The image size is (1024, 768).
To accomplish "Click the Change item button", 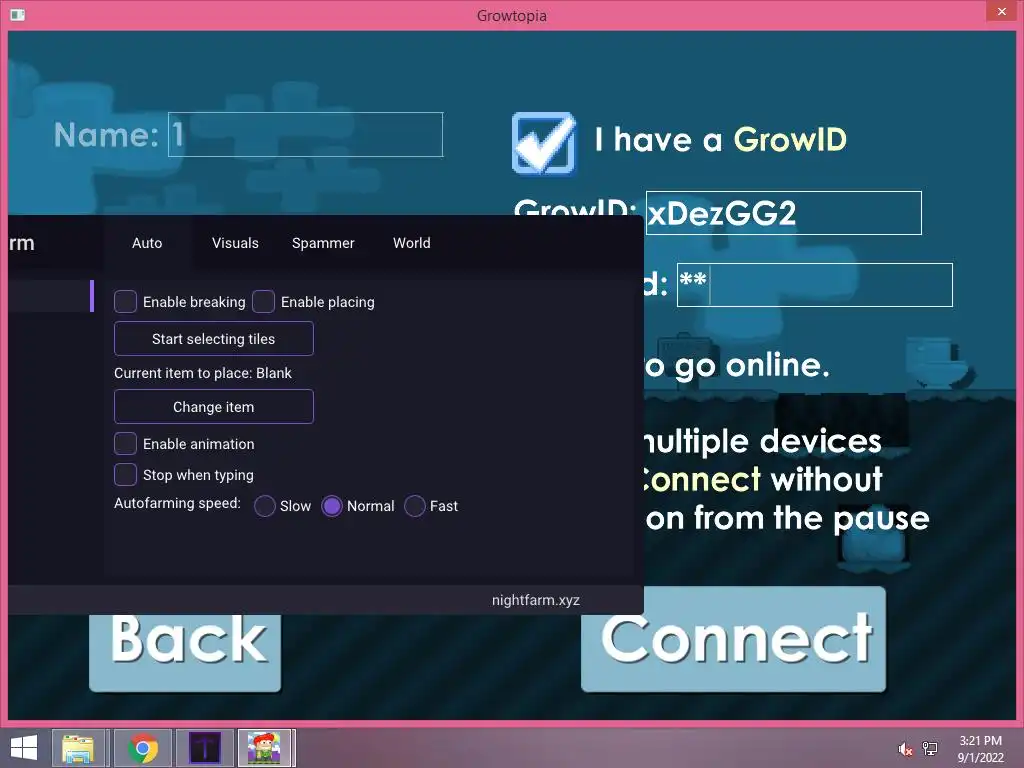I will (214, 406).
